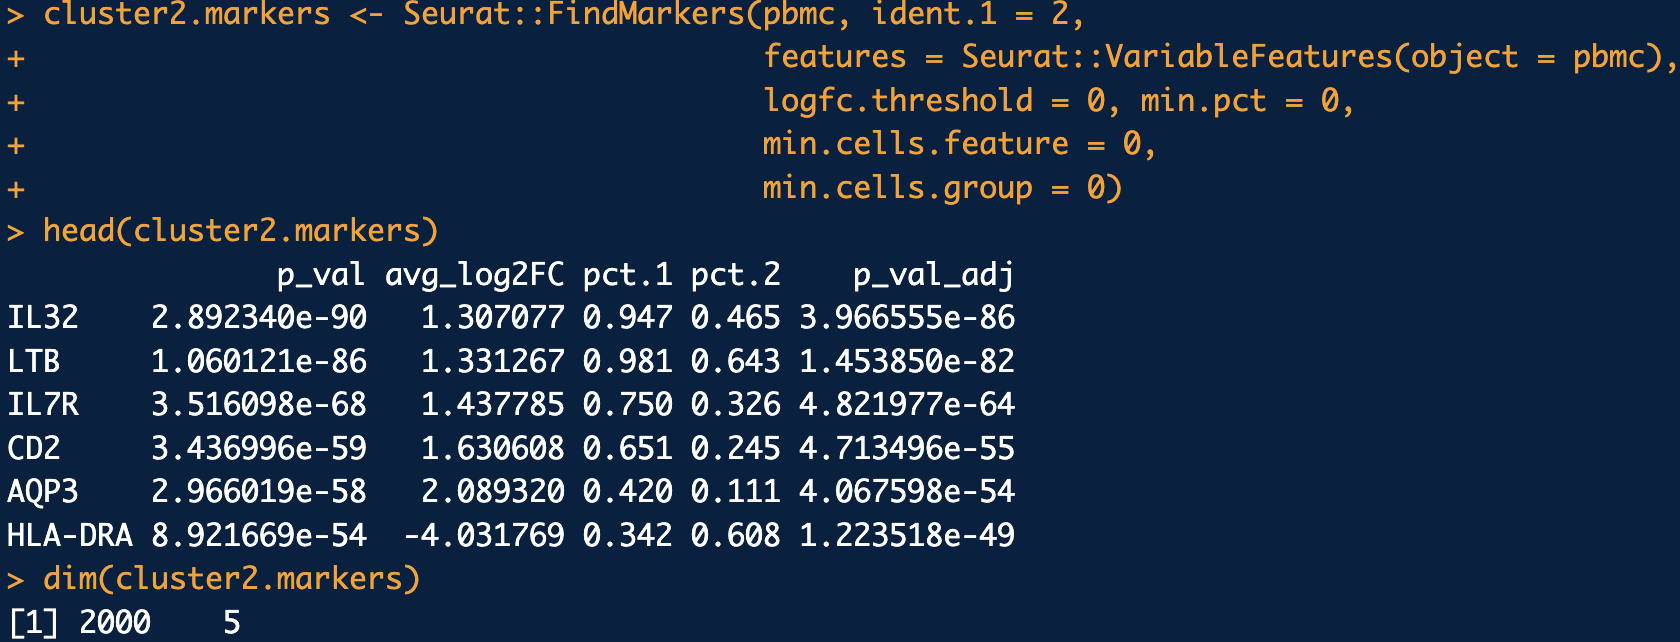Click the CD2 gene row name
The width and height of the screenshot is (1680, 642).
[33, 448]
